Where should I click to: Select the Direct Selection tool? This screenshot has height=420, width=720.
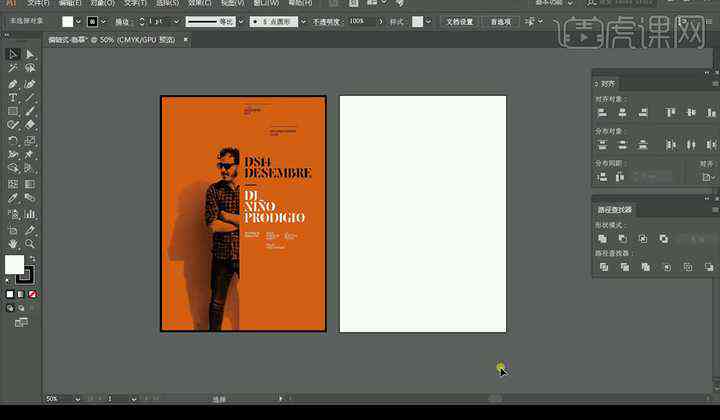pyautogui.click(x=30, y=54)
